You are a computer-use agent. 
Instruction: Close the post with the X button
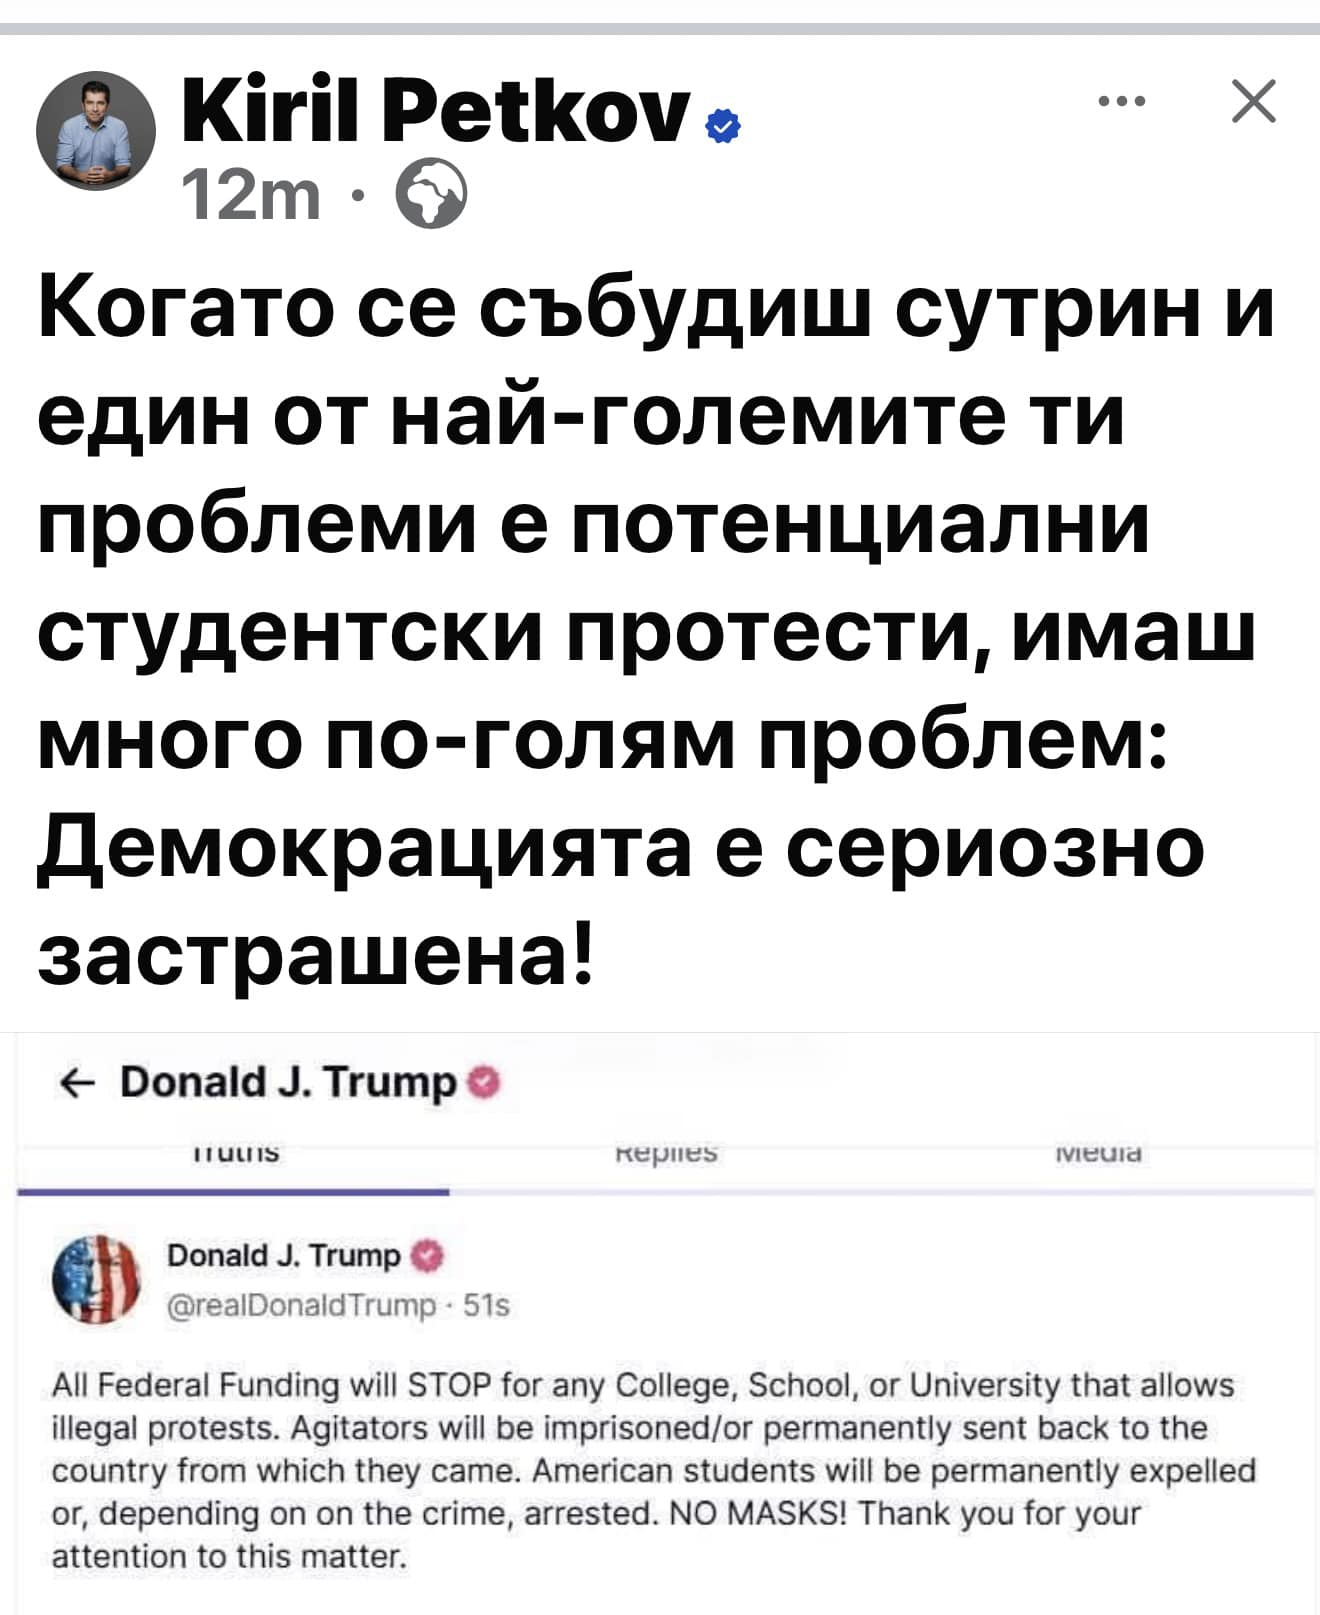[x=1253, y=101]
